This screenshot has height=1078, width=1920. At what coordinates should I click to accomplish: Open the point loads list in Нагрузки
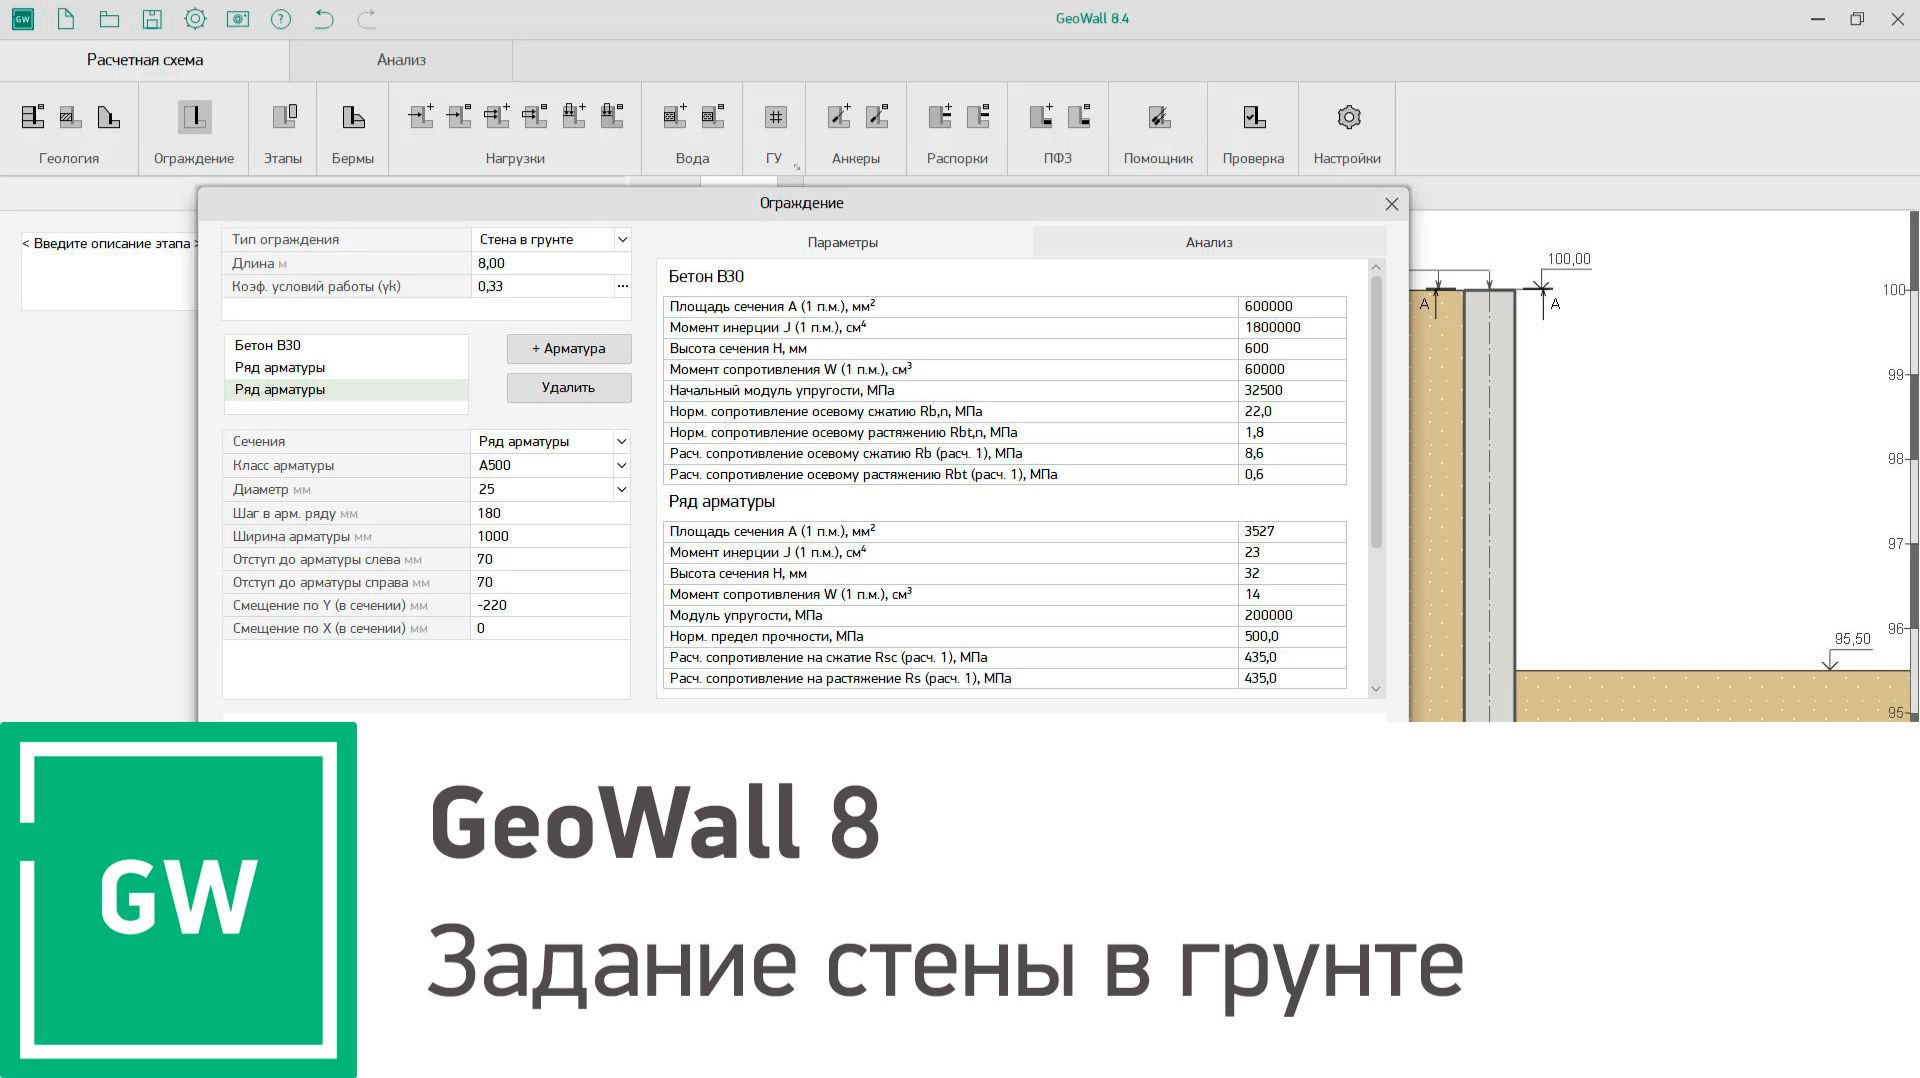(459, 117)
